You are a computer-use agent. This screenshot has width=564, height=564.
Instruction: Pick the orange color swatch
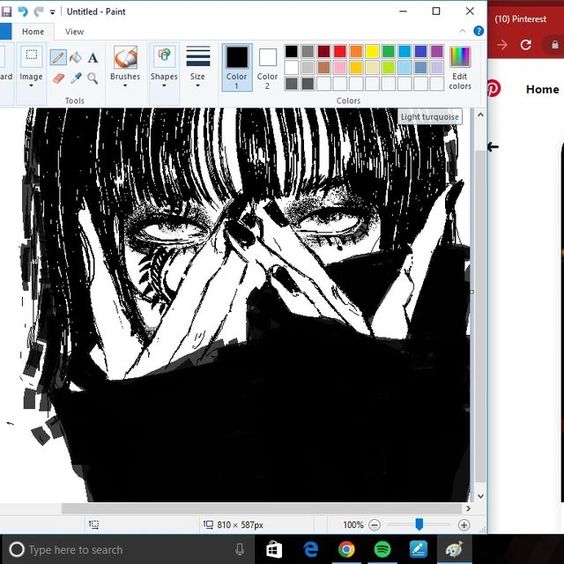click(356, 51)
